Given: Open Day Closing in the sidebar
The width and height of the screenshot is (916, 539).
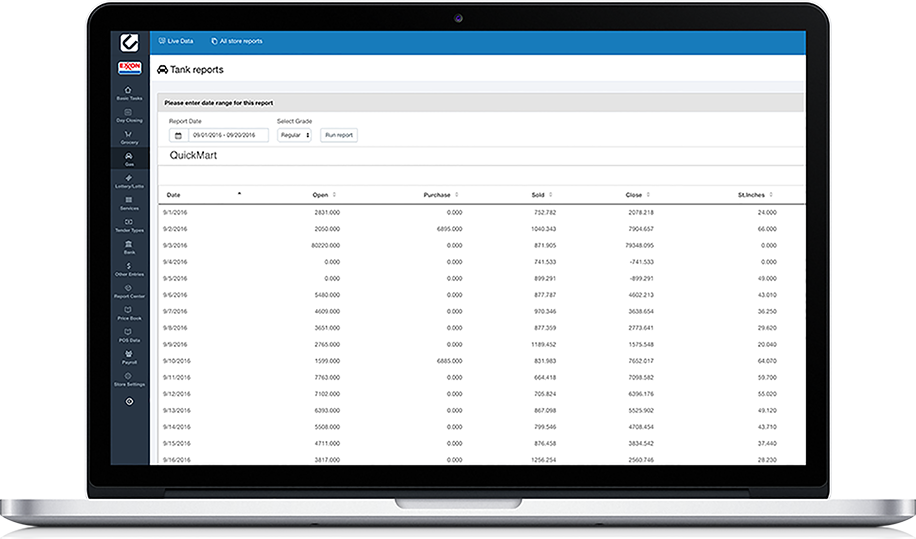Looking at the screenshot, I should [129, 116].
